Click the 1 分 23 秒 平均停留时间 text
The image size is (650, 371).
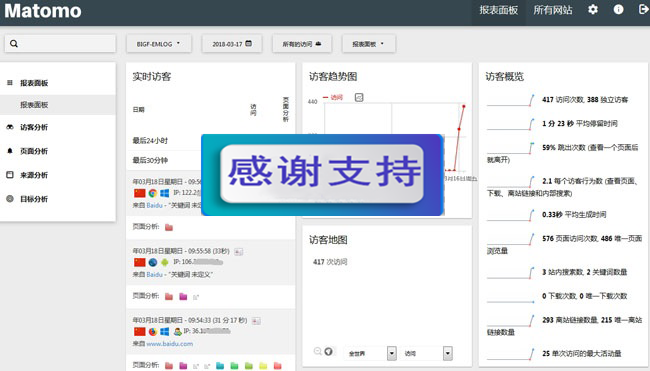tap(580, 124)
